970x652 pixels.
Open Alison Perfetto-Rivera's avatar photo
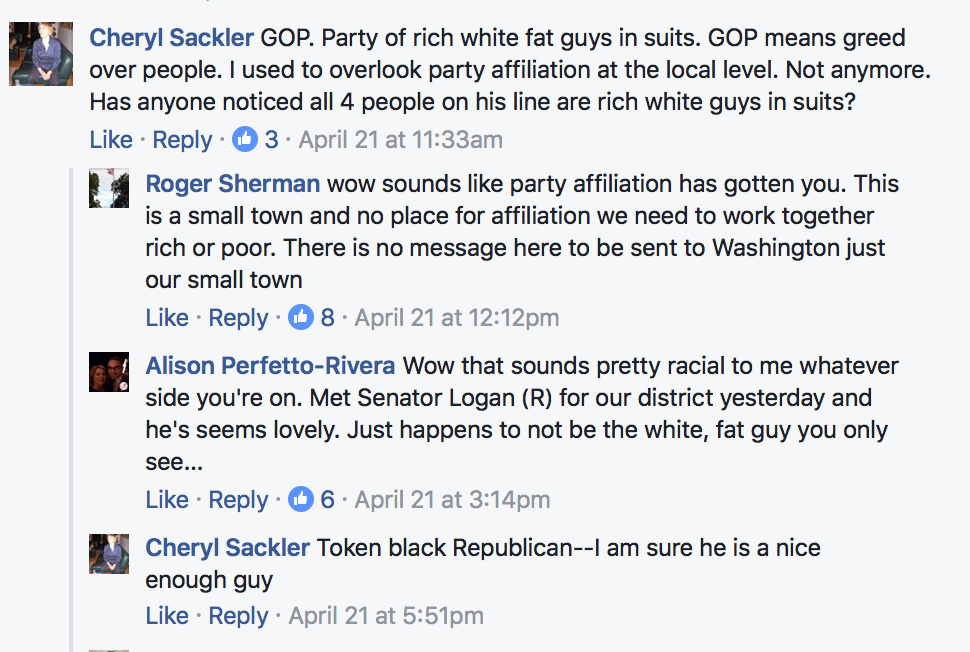click(109, 372)
